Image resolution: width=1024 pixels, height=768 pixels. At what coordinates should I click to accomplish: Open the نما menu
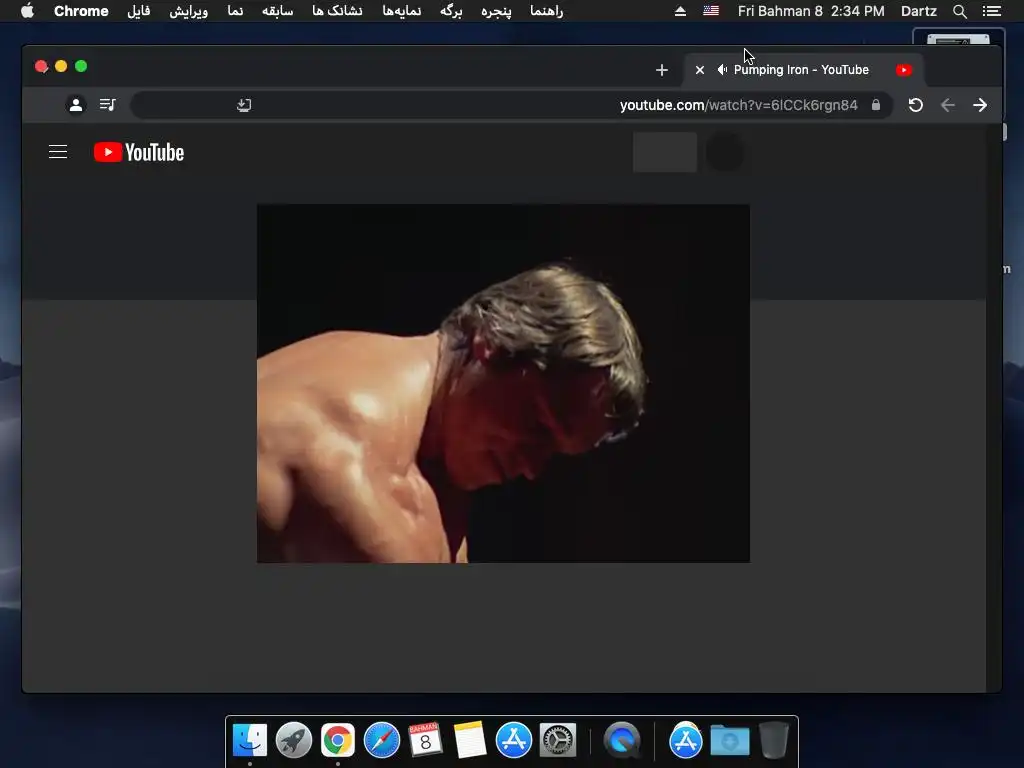(x=235, y=11)
